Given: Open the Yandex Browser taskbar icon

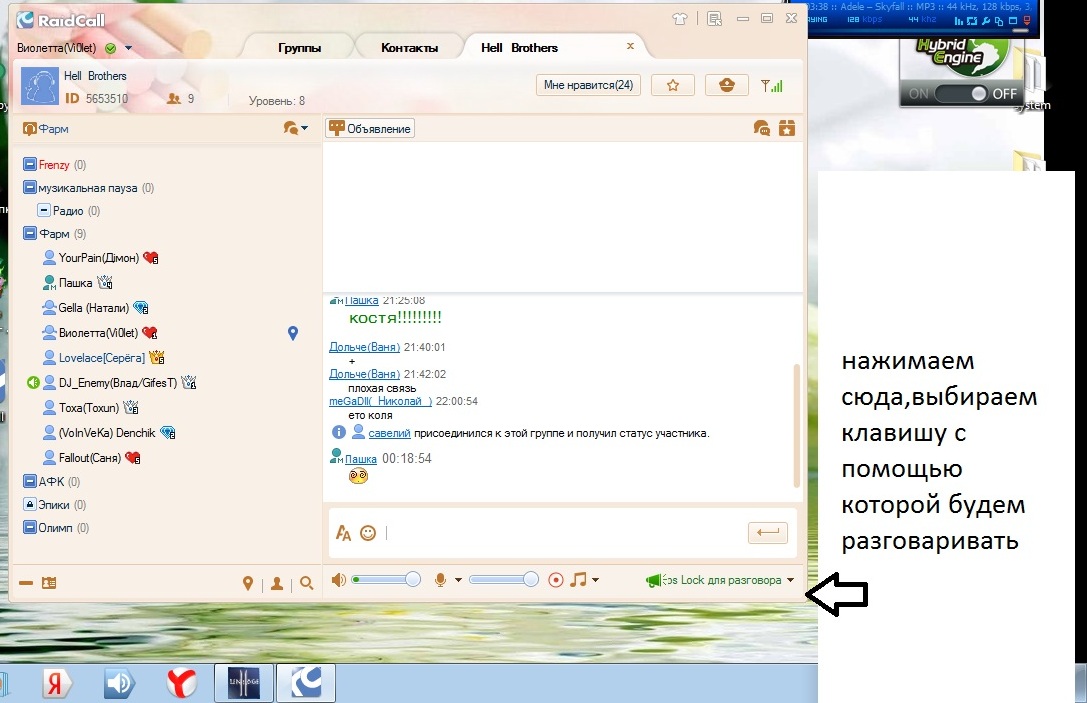Looking at the screenshot, I should click(182, 684).
